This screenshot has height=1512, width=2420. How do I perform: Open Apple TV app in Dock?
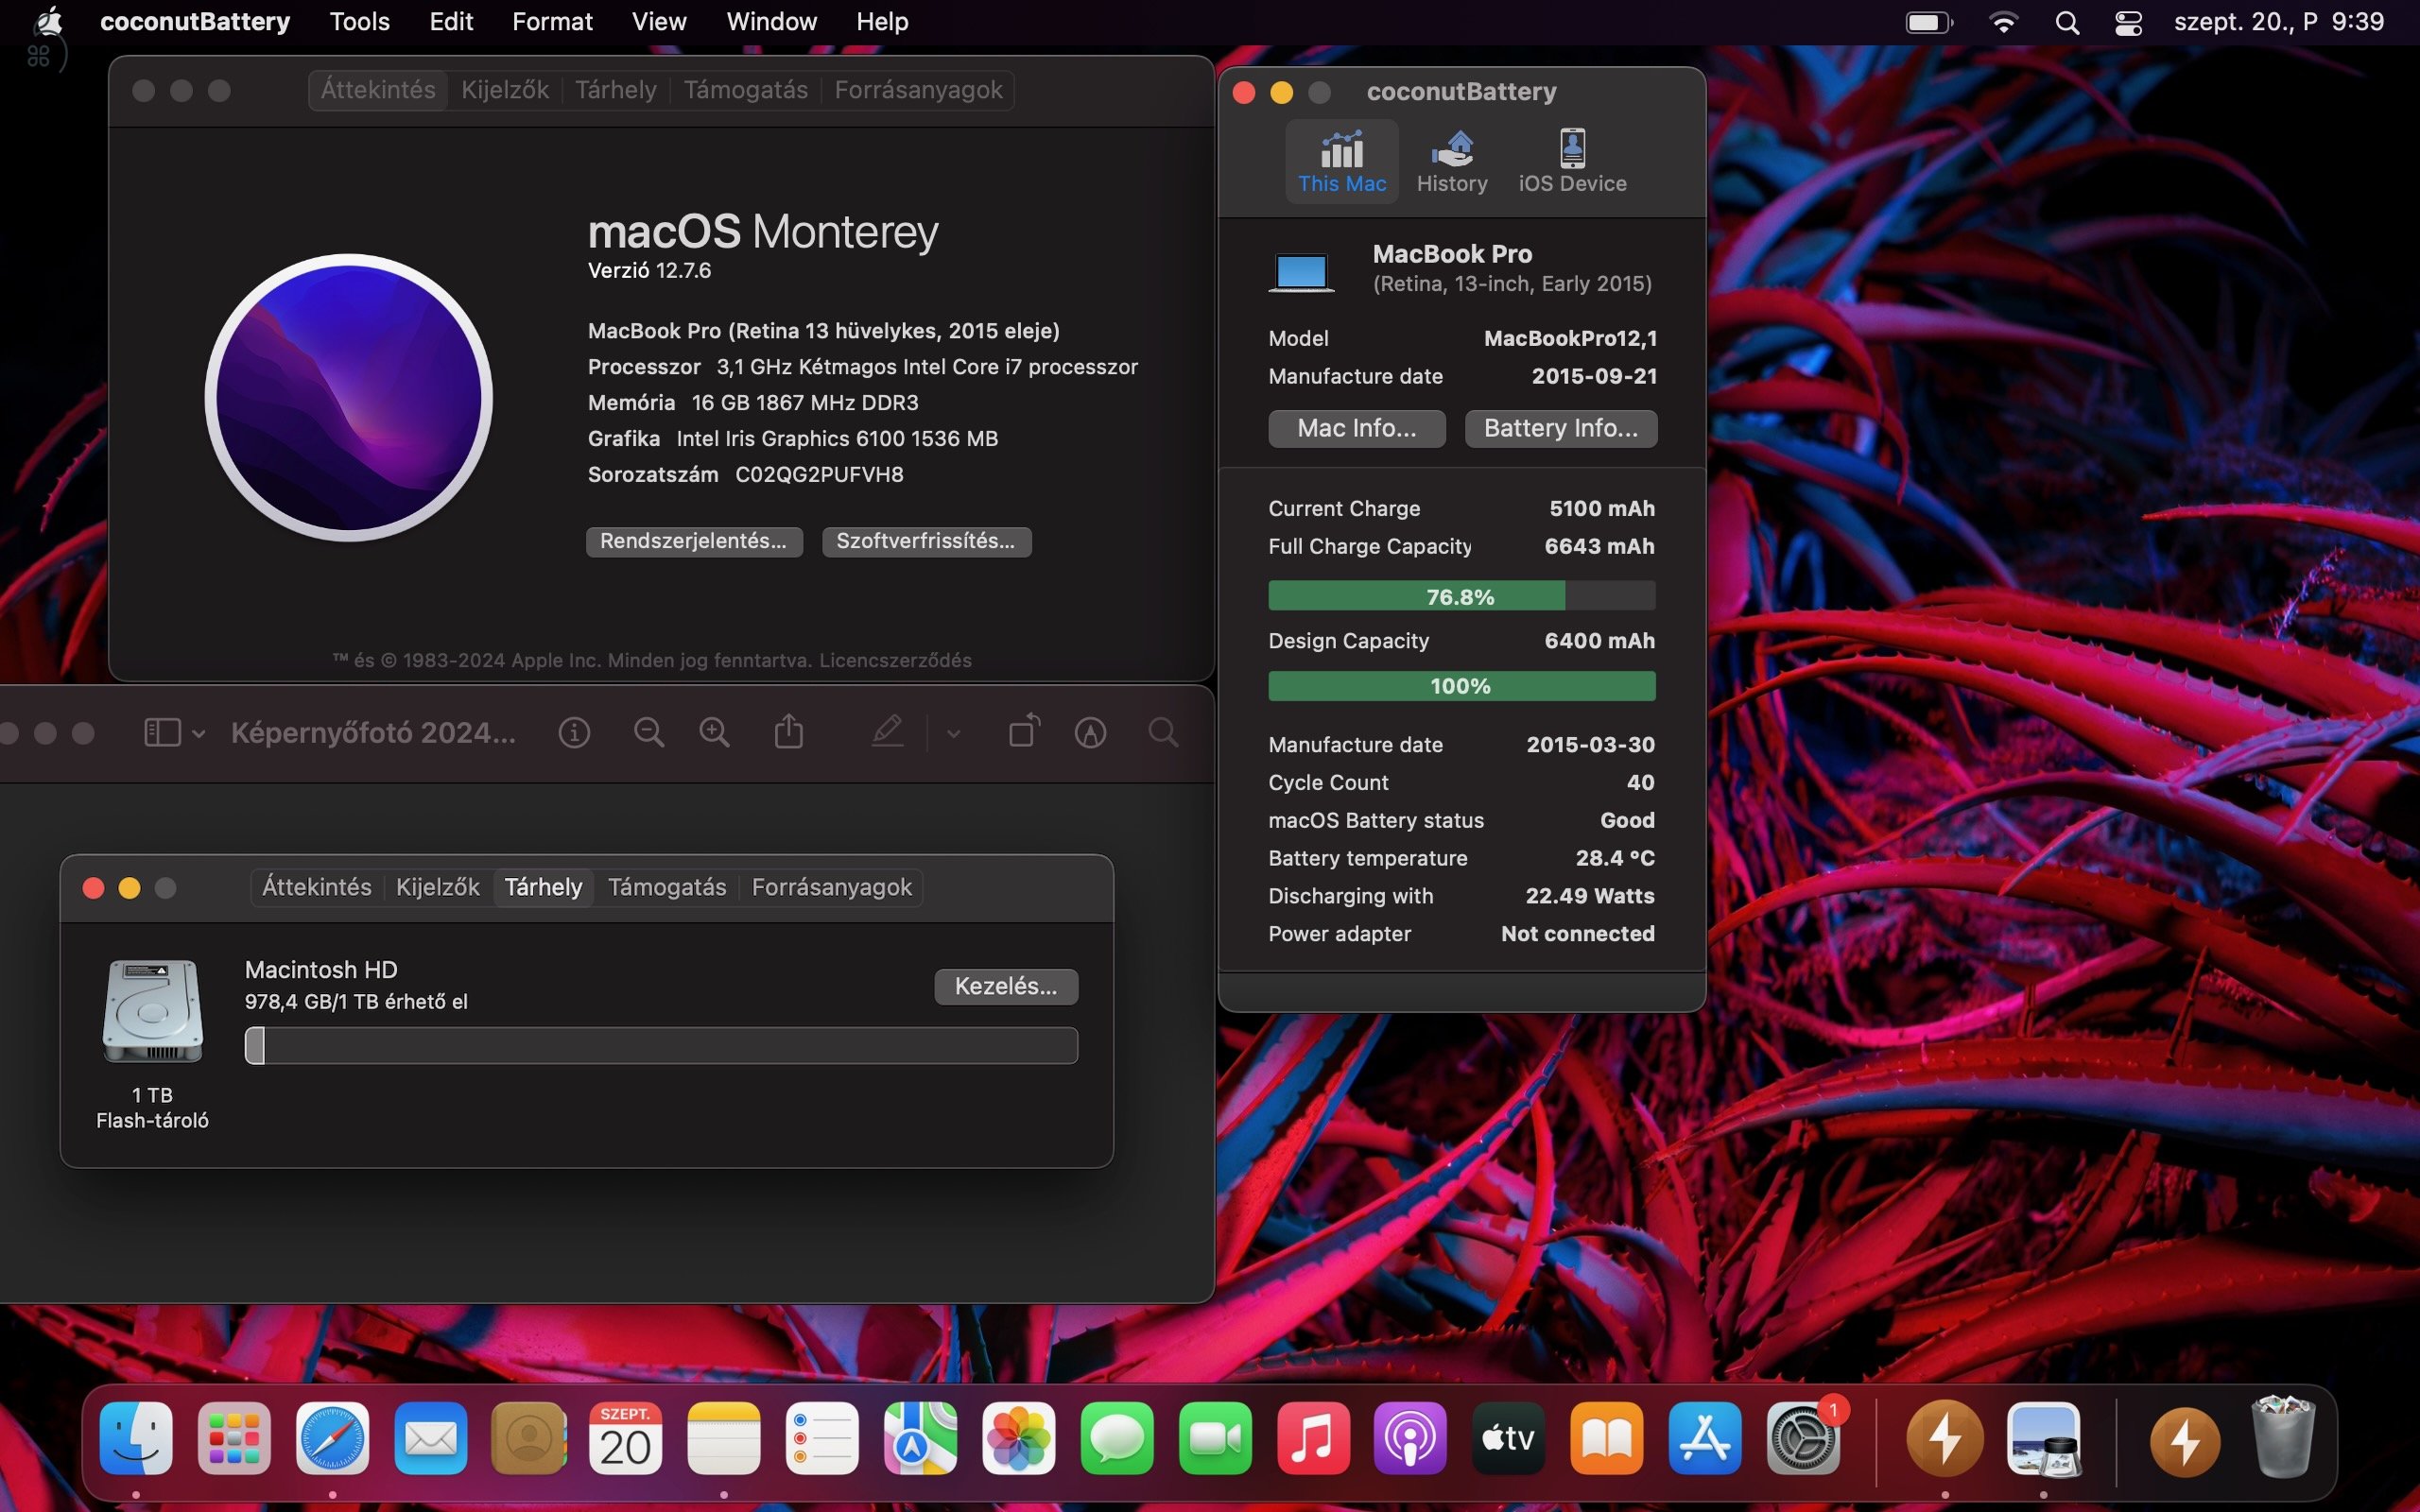pyautogui.click(x=1508, y=1439)
